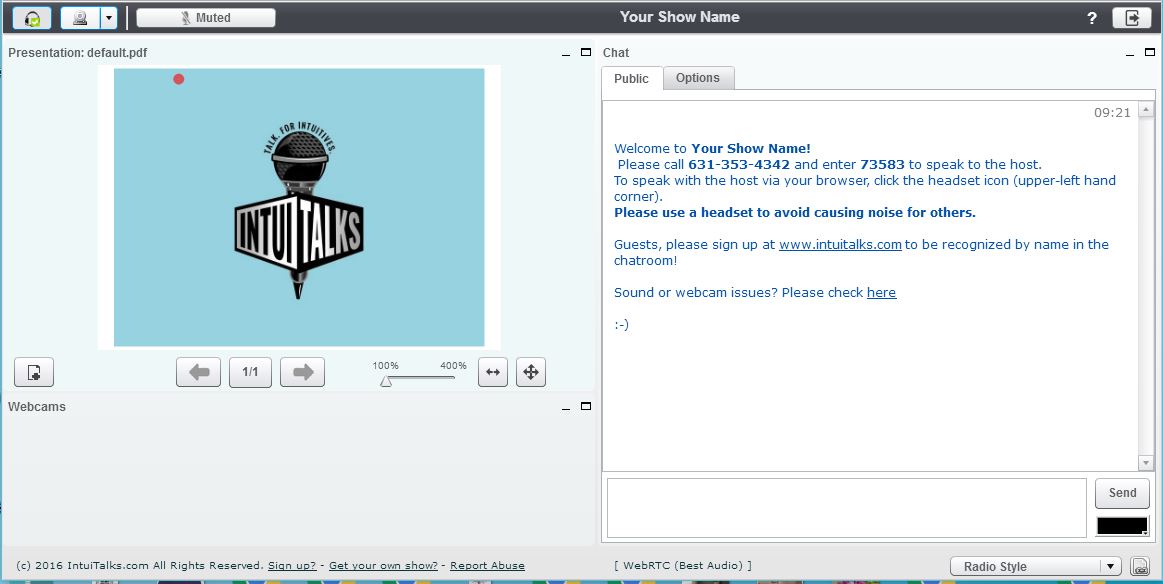This screenshot has height=584, width=1163.
Task: Minimize the Webcams panel
Action: click(x=567, y=407)
